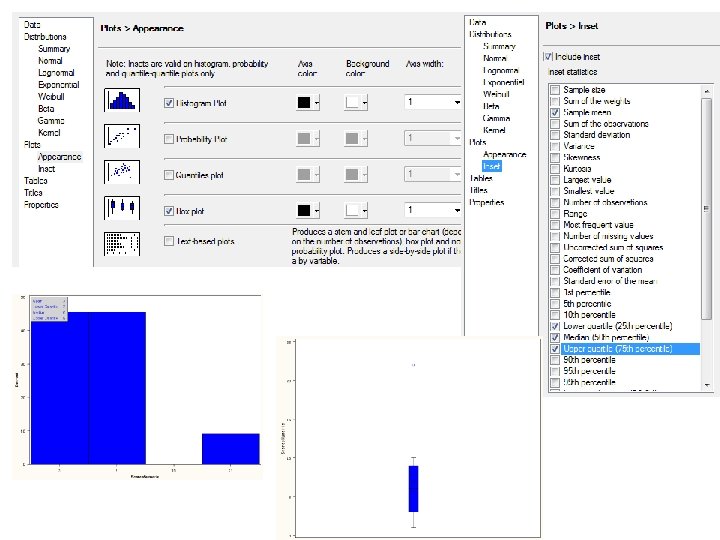Toggle the Include inset checkbox

tap(548, 56)
